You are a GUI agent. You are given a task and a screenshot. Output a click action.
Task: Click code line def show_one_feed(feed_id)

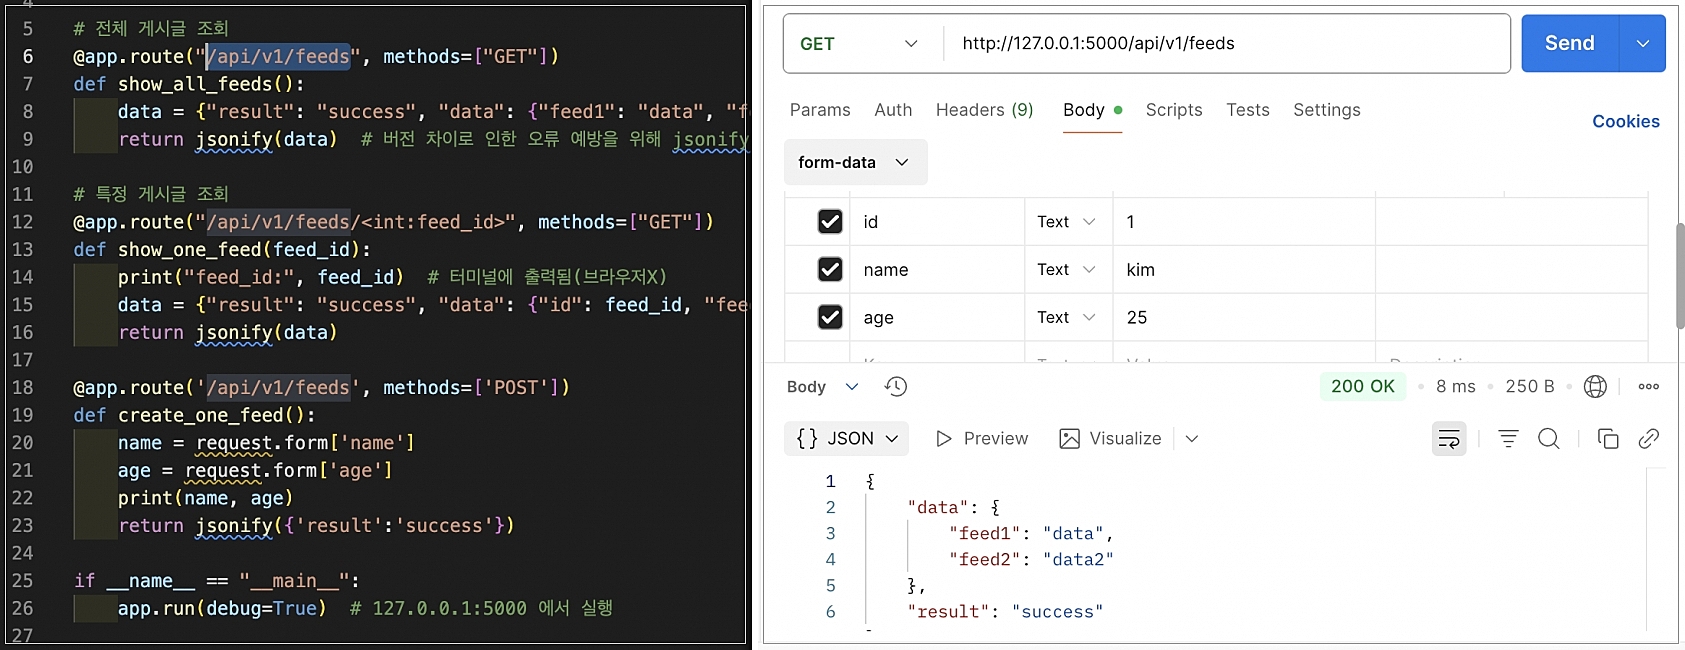[222, 249]
